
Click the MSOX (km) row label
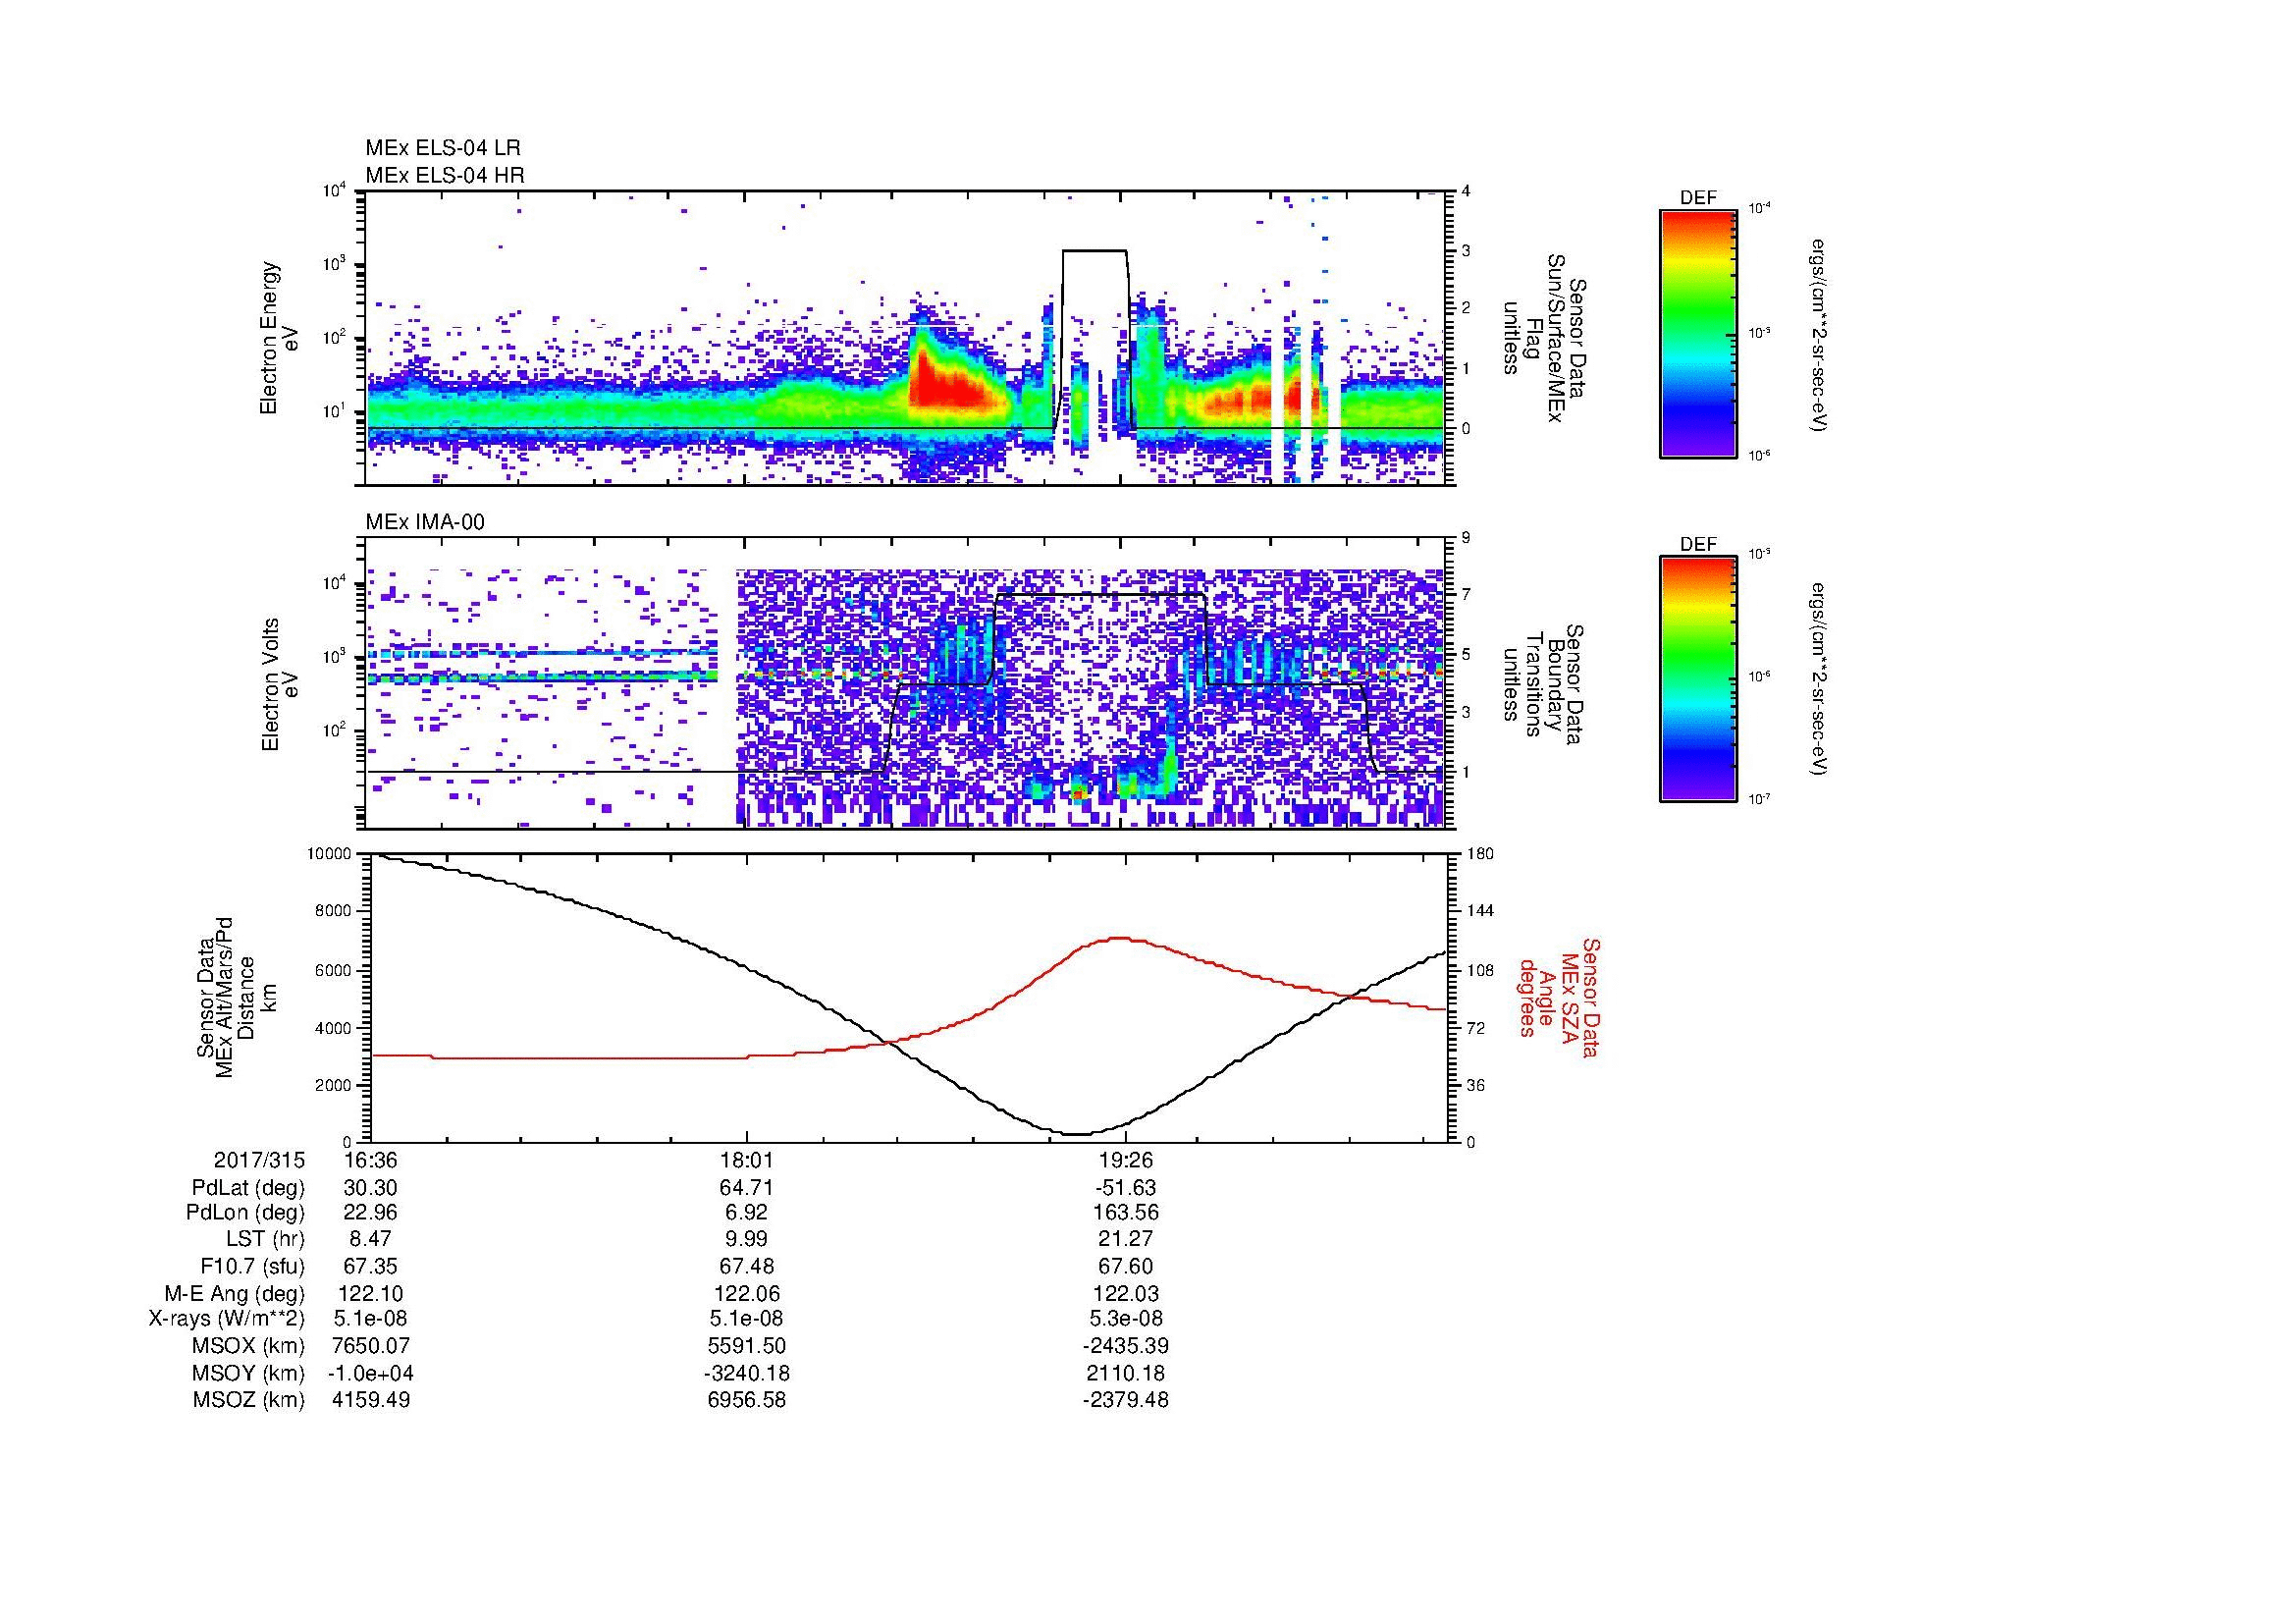pos(248,1346)
